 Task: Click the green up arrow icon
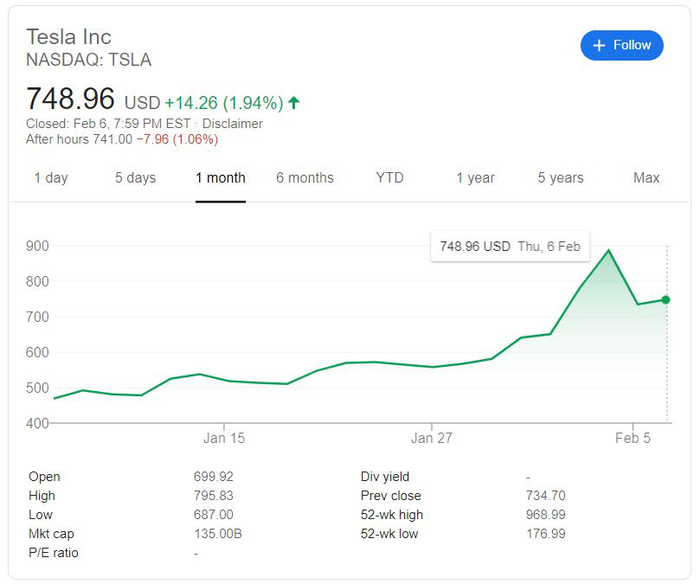(294, 102)
